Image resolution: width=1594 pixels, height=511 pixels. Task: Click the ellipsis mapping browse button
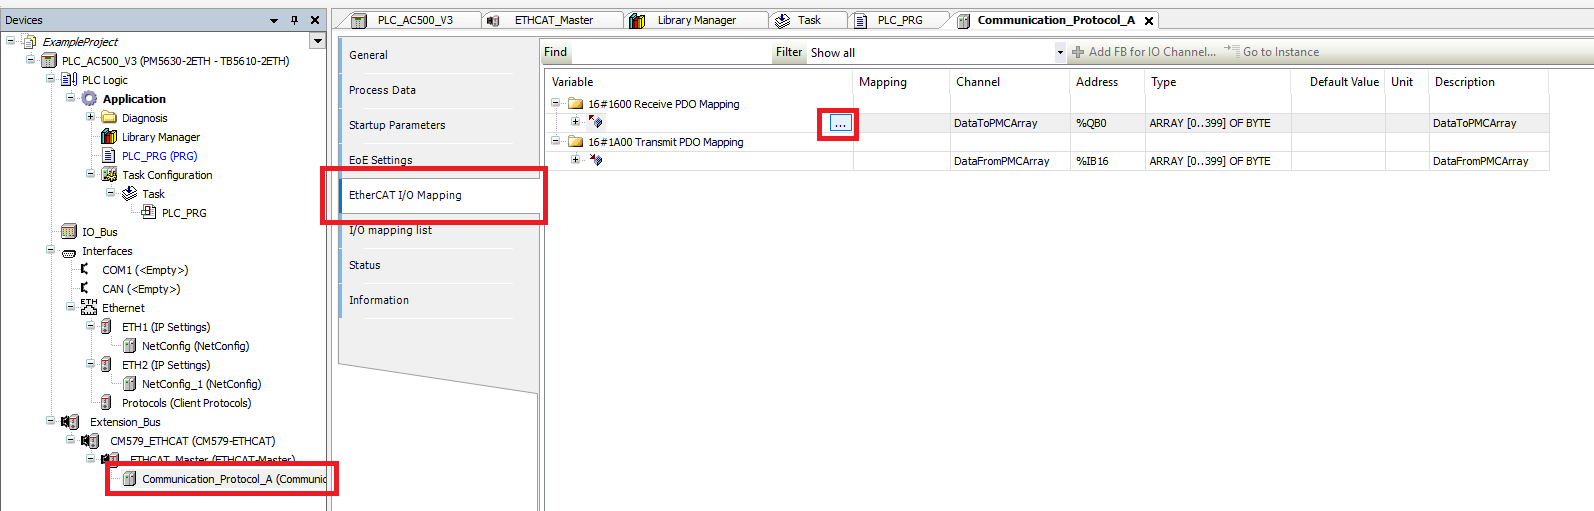point(839,123)
